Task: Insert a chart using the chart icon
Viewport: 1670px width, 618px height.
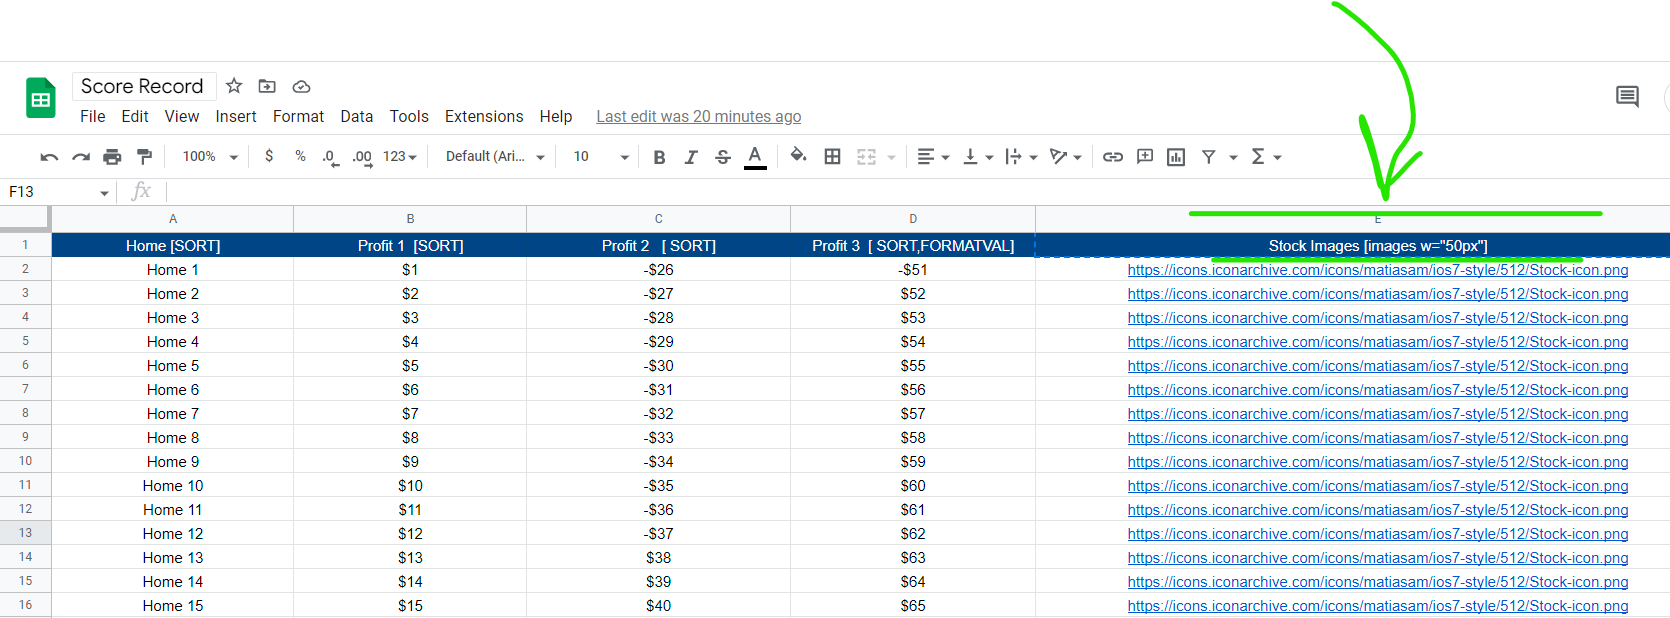Action: click(x=1176, y=157)
